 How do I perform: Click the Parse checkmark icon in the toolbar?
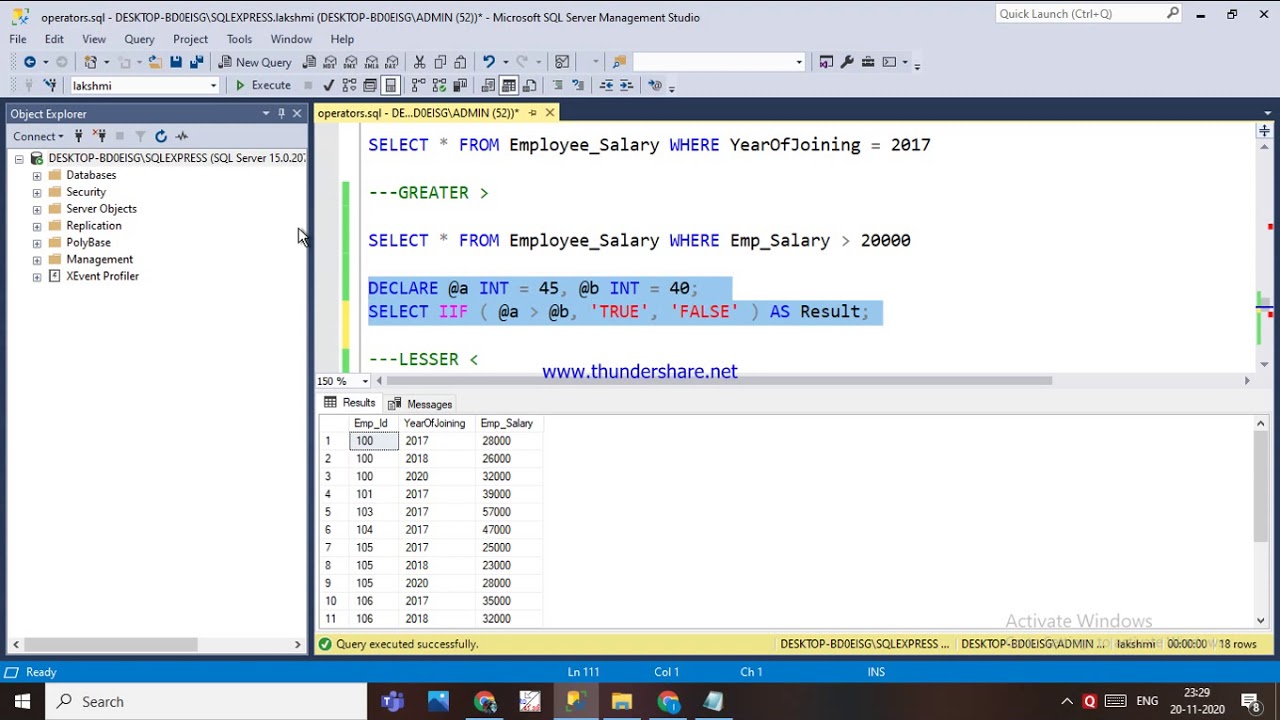click(x=328, y=86)
